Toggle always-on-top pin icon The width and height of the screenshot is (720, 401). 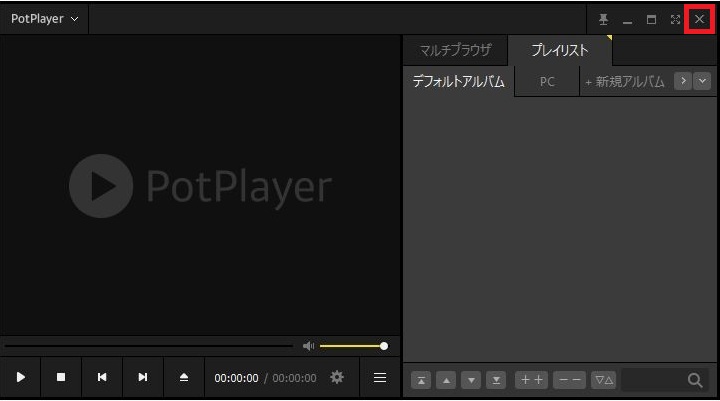pyautogui.click(x=603, y=19)
